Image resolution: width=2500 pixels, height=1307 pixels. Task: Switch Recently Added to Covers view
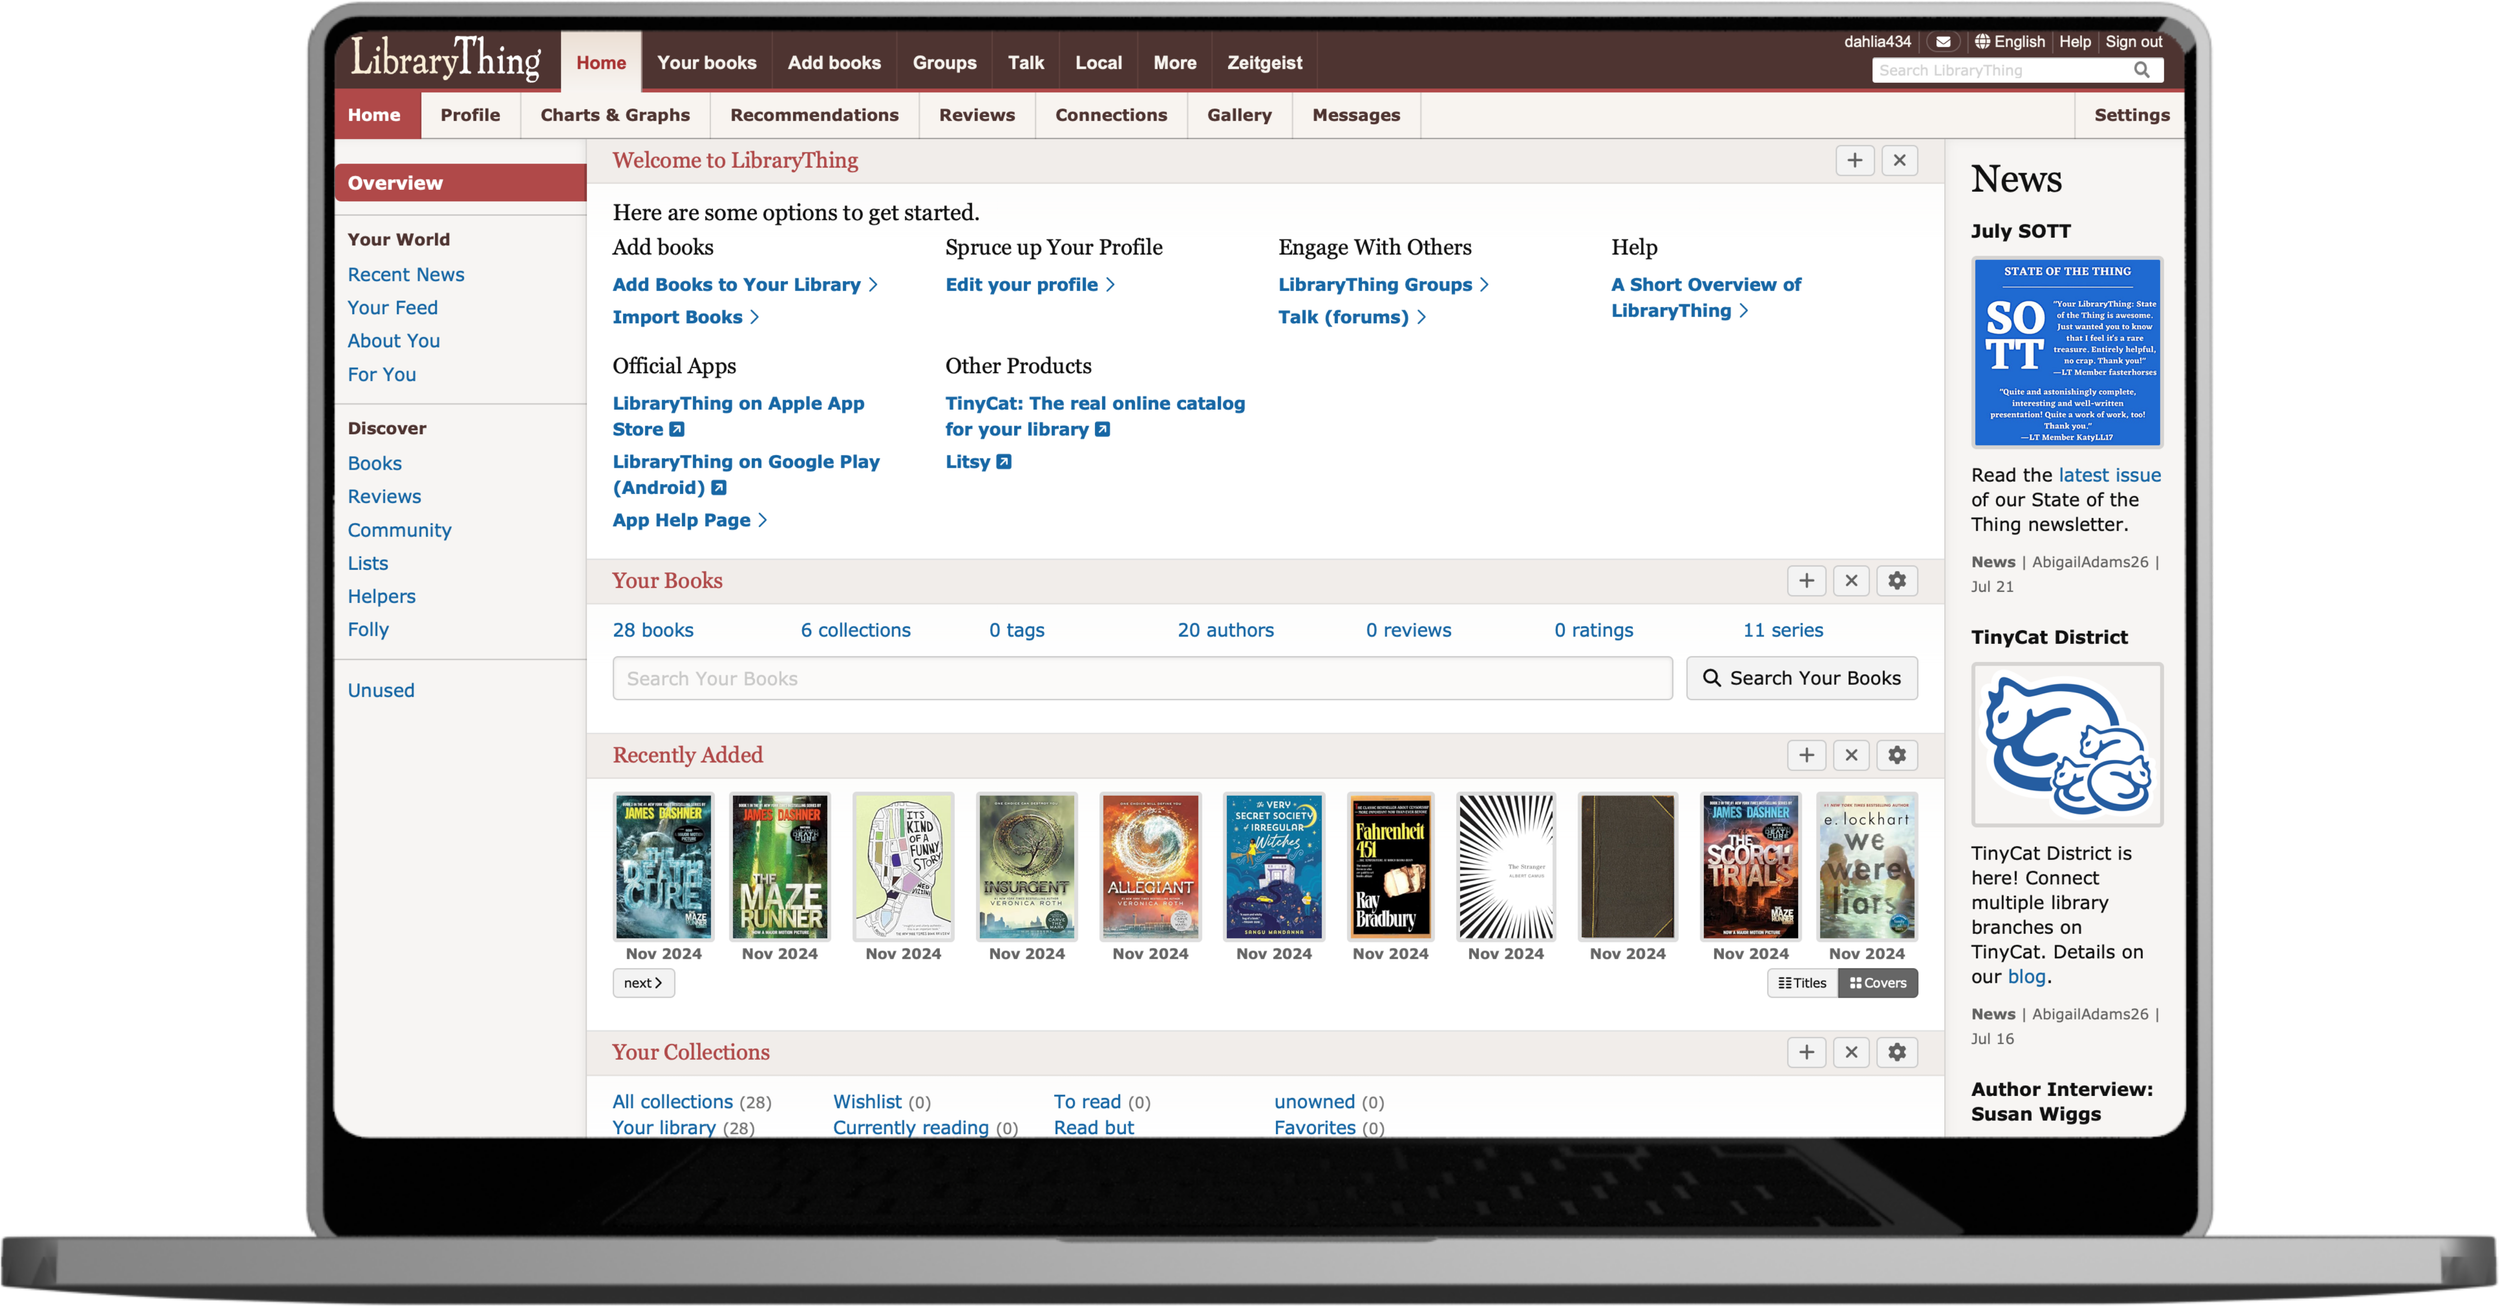pyautogui.click(x=1877, y=983)
